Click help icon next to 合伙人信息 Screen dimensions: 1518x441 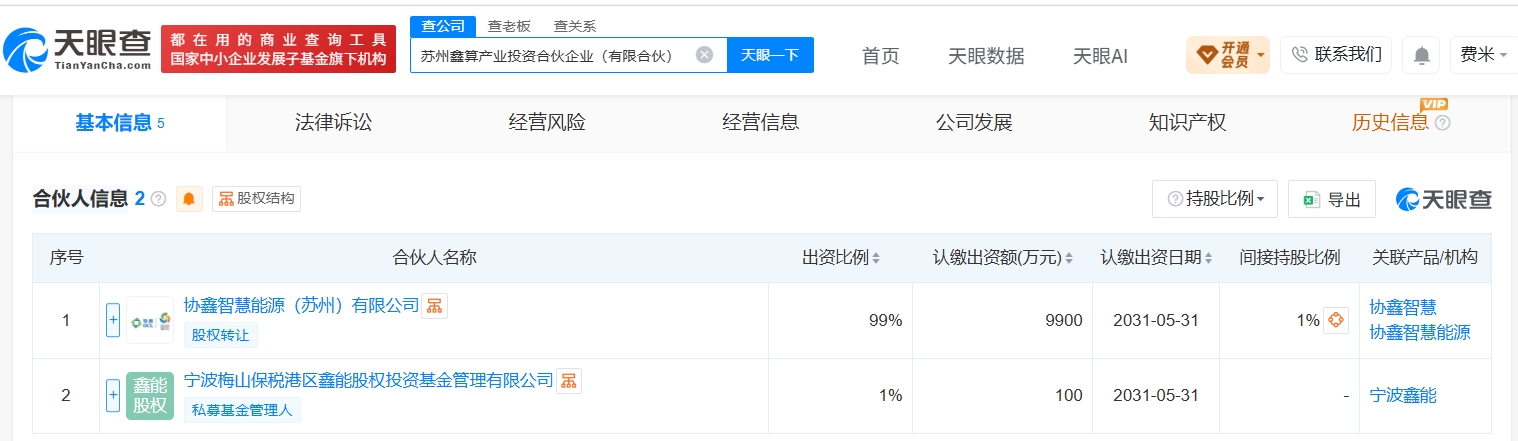click(x=158, y=199)
